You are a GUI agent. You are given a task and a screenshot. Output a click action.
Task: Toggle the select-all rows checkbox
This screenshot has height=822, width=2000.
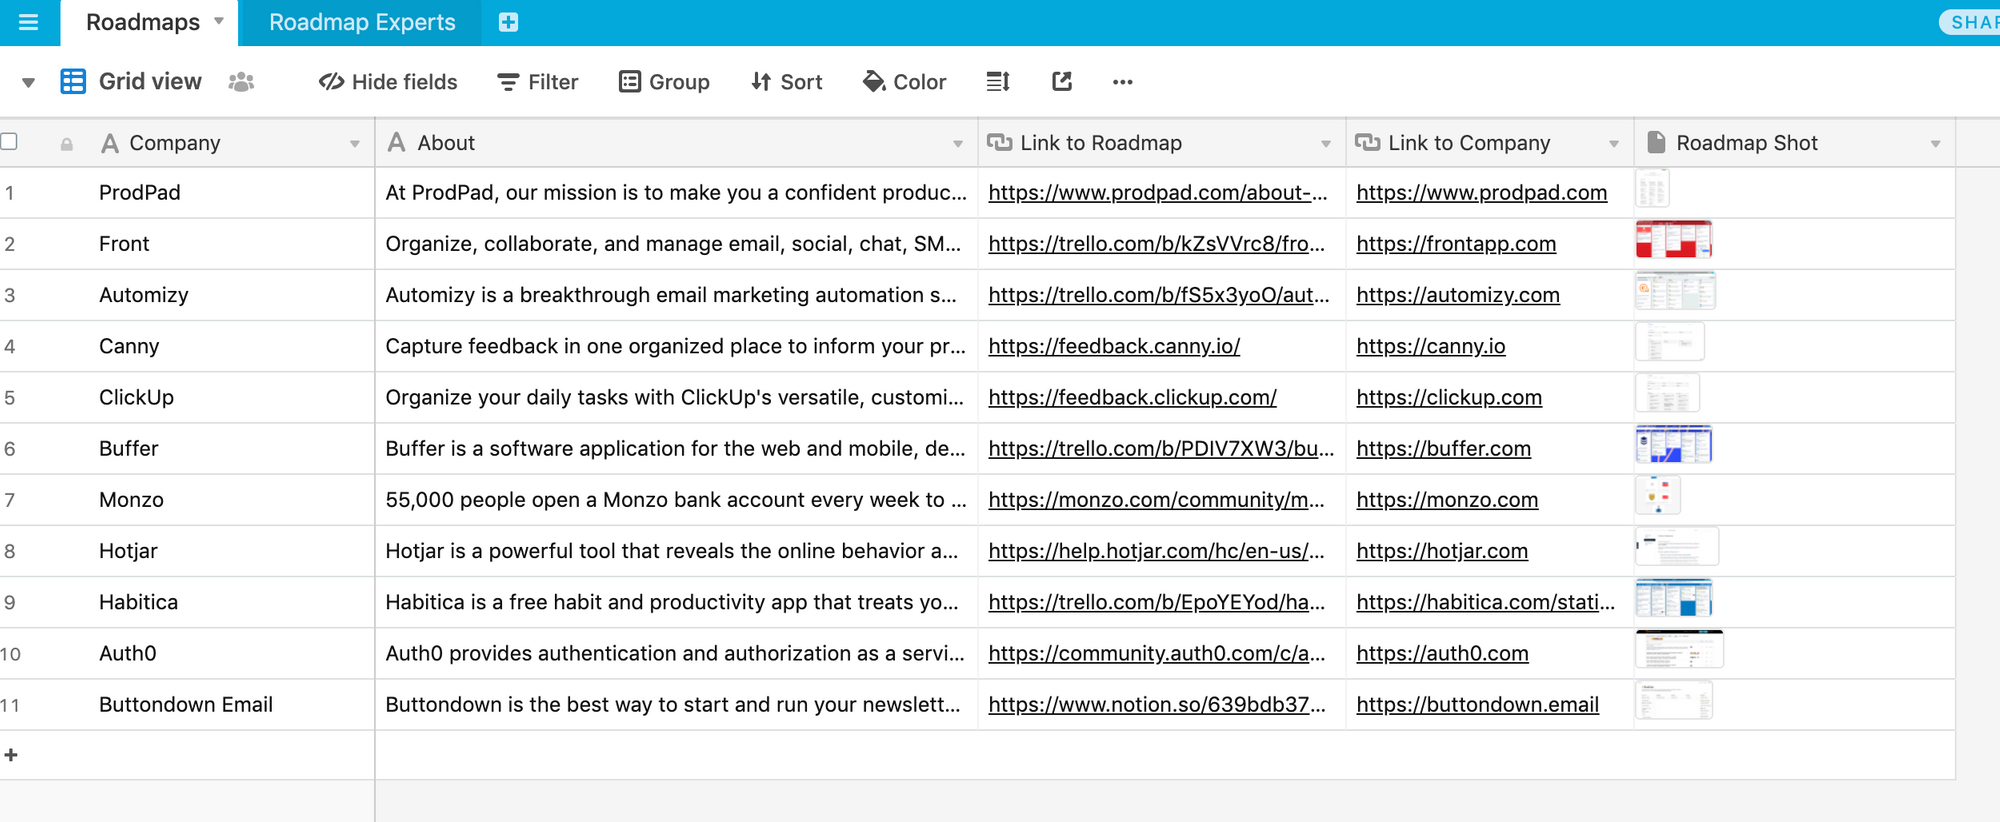[x=10, y=141]
